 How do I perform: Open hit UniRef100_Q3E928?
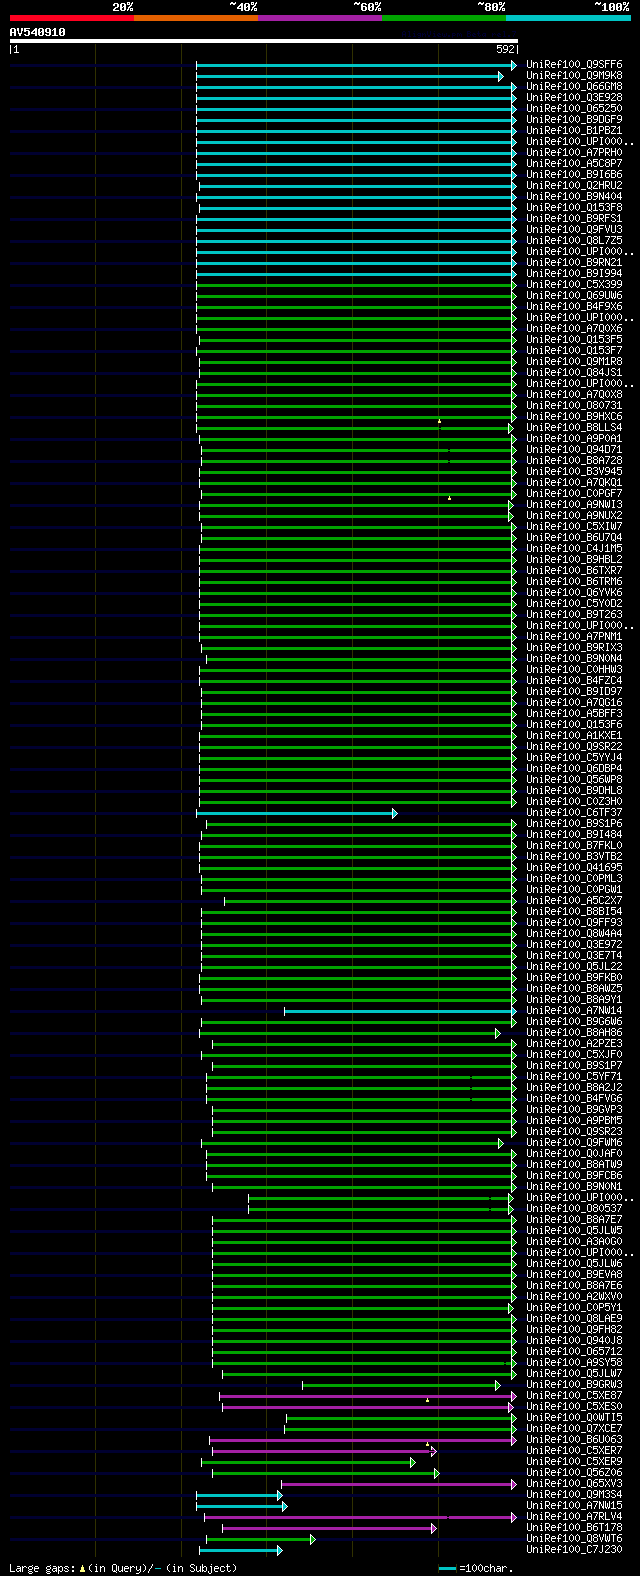[573, 98]
